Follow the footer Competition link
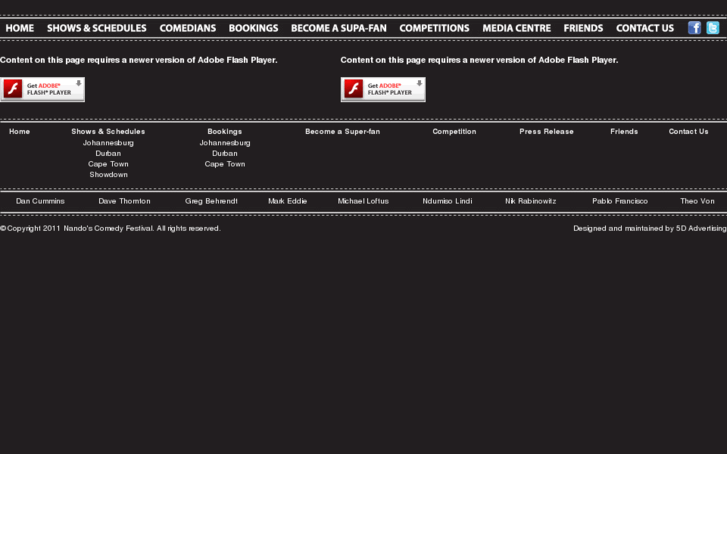The width and height of the screenshot is (727, 545). pyautogui.click(x=454, y=132)
